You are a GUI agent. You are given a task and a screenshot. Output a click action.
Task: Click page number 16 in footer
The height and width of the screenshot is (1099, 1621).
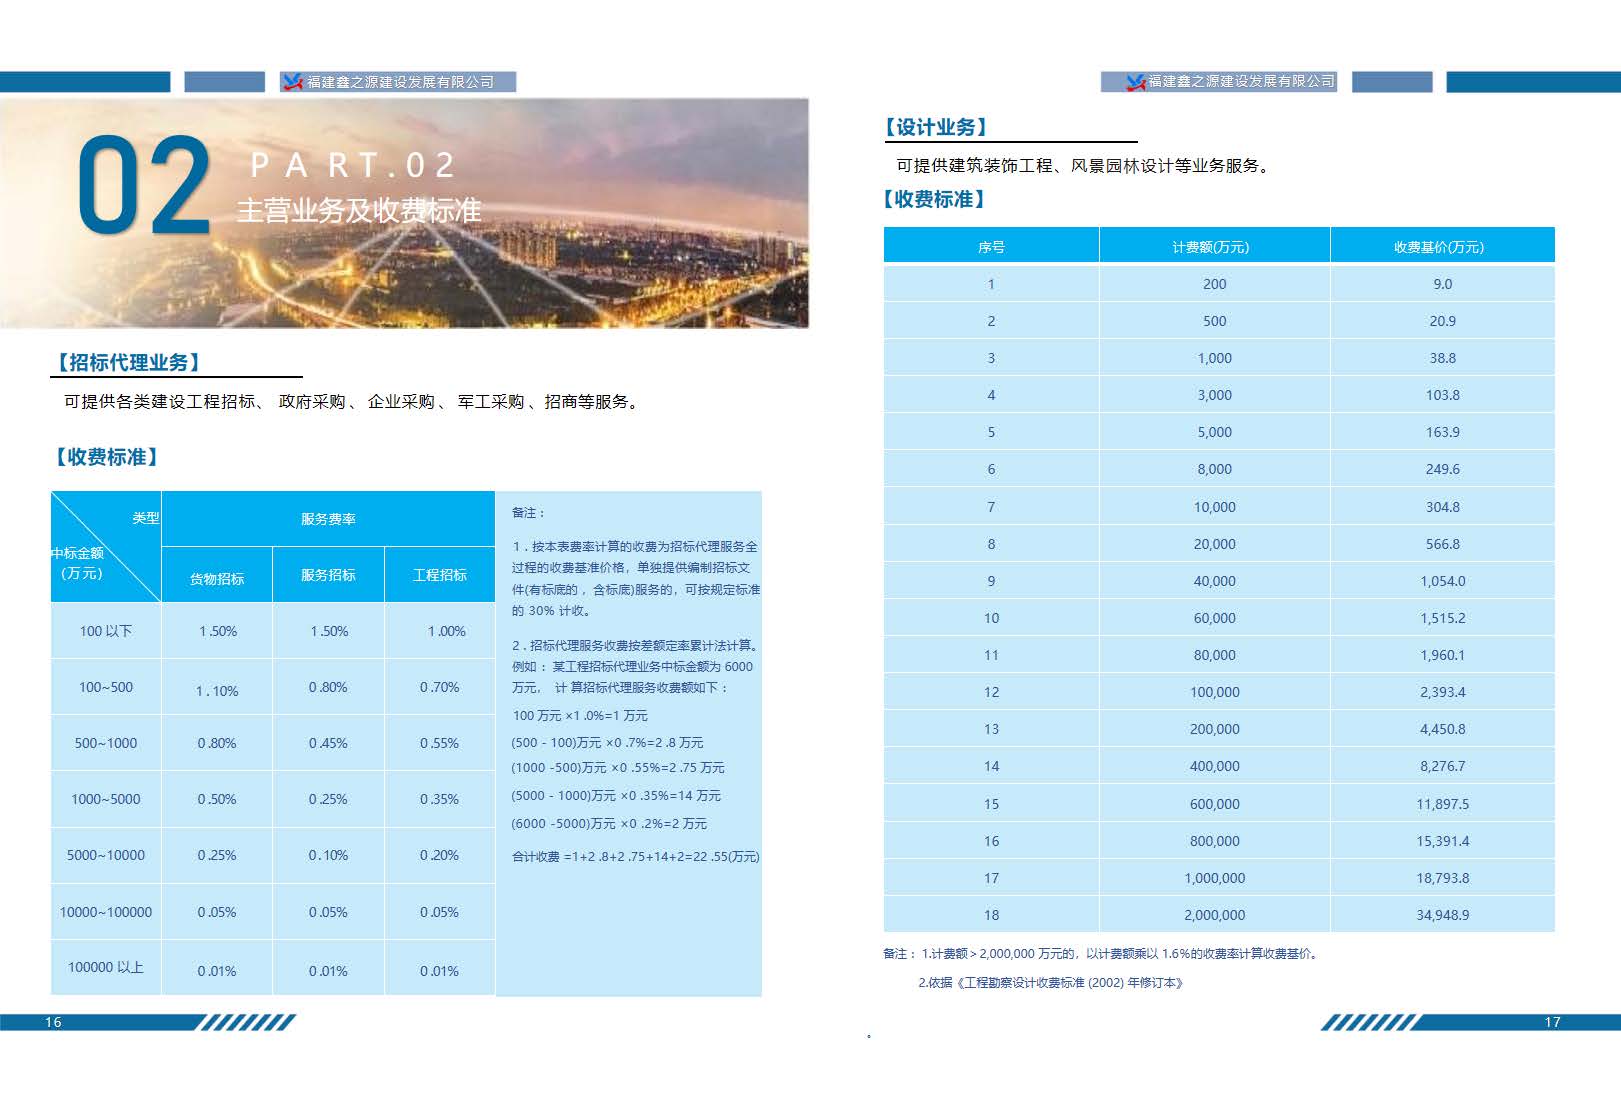click(x=53, y=1022)
